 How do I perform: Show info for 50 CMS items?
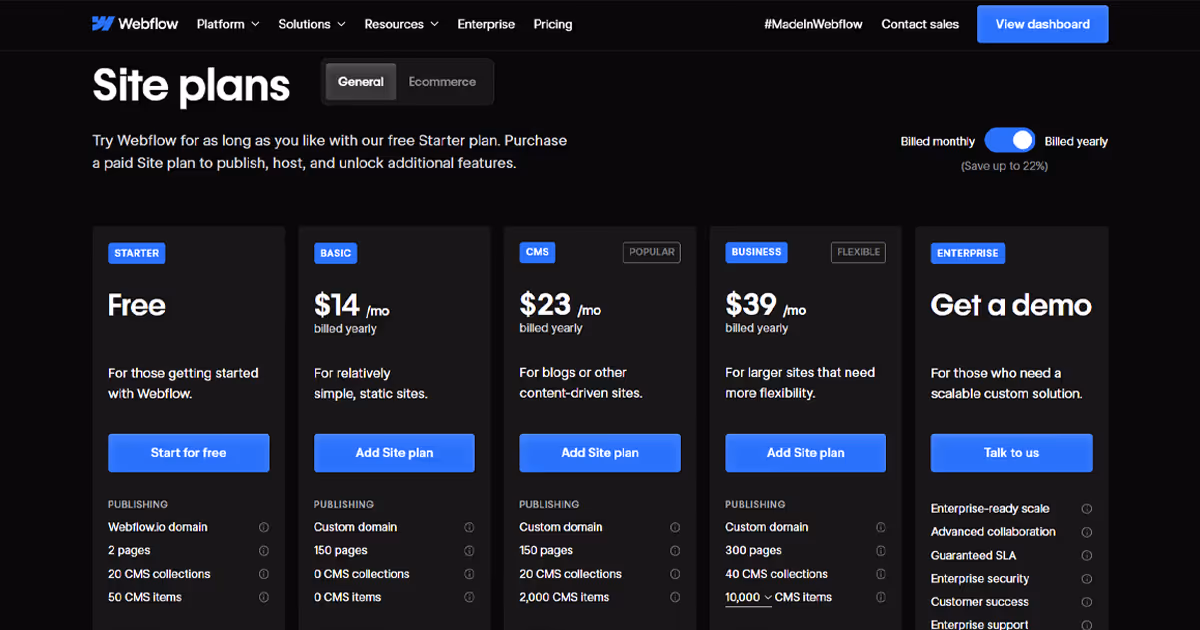264,597
